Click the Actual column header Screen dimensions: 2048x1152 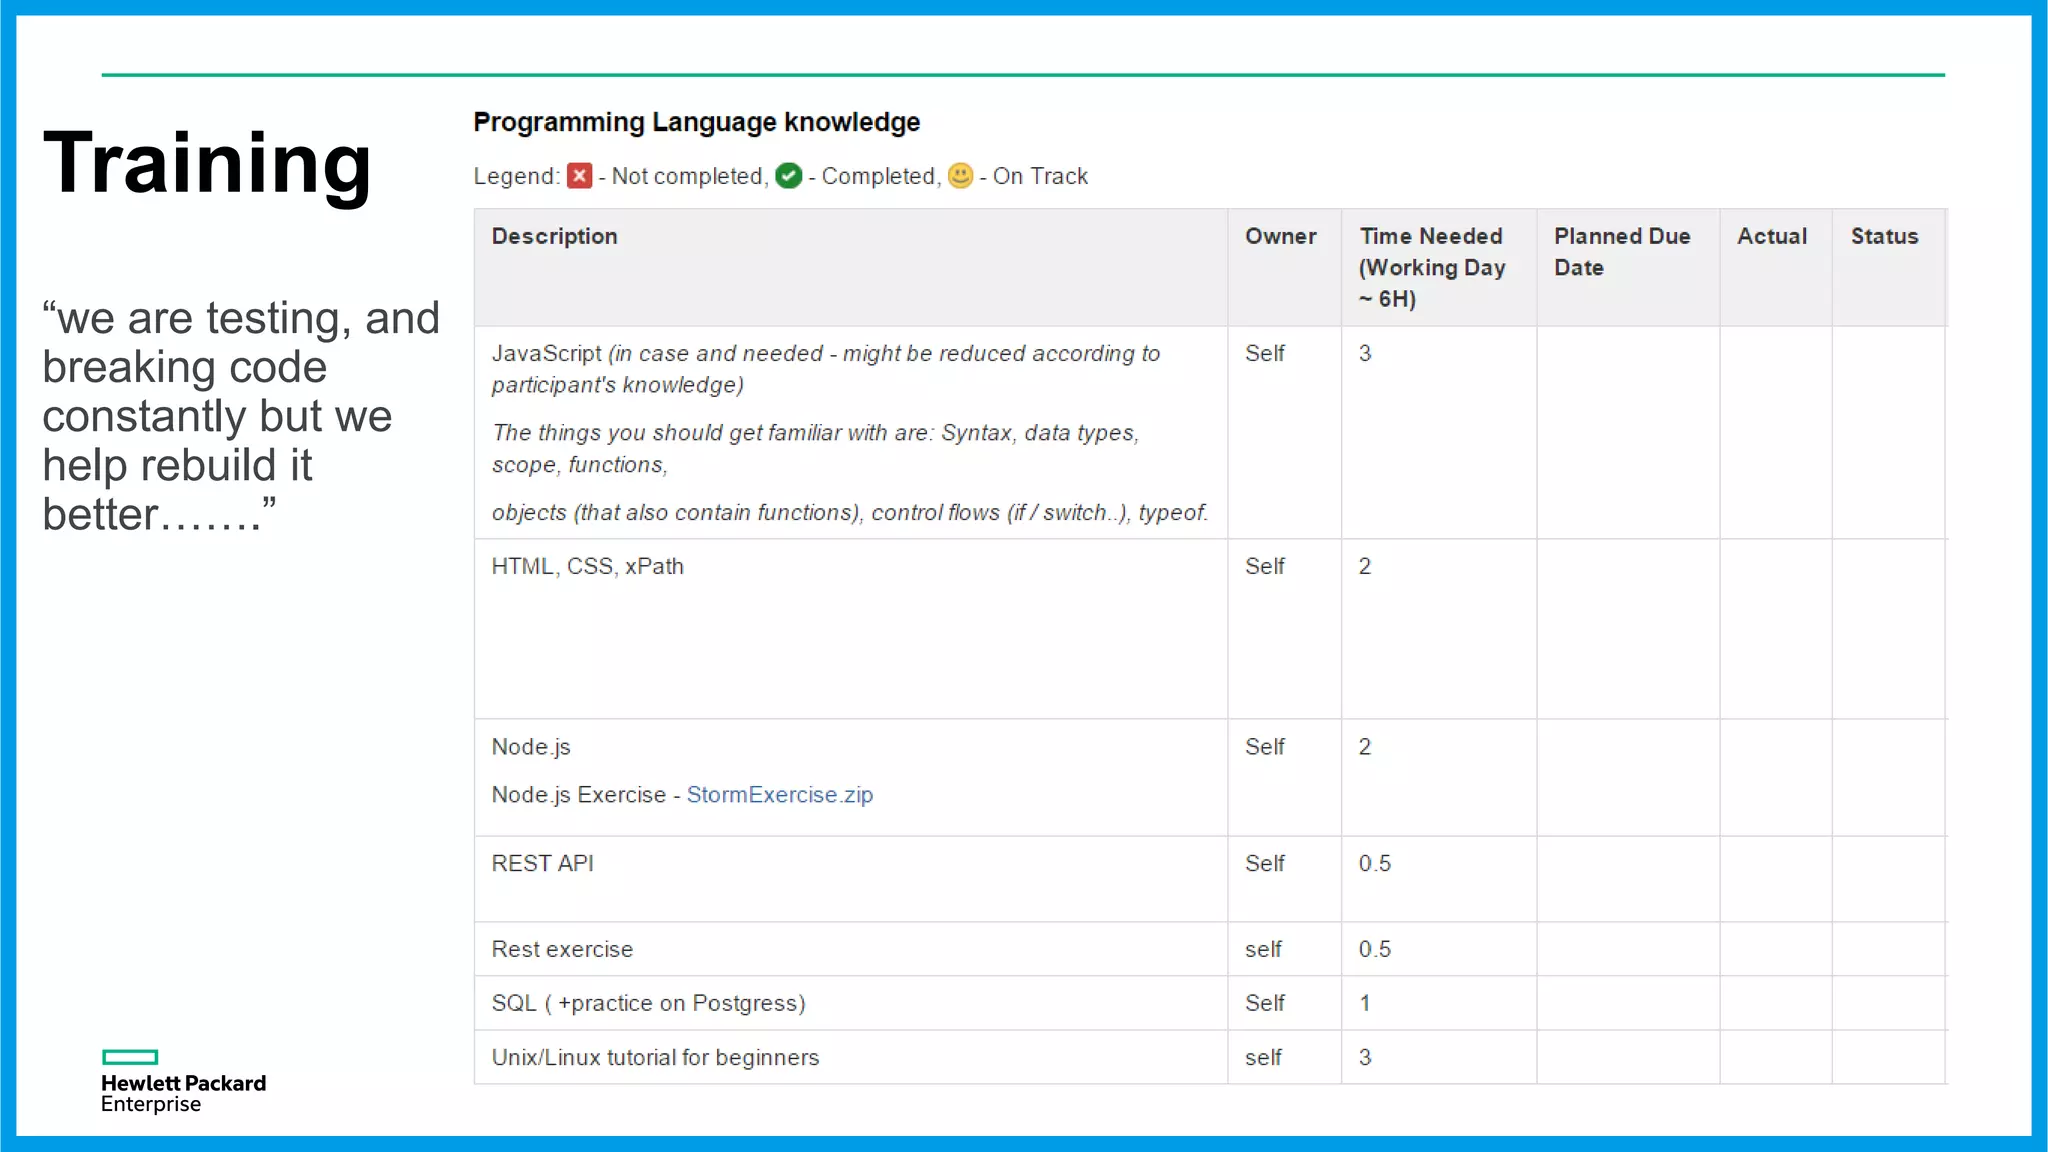click(x=1771, y=237)
